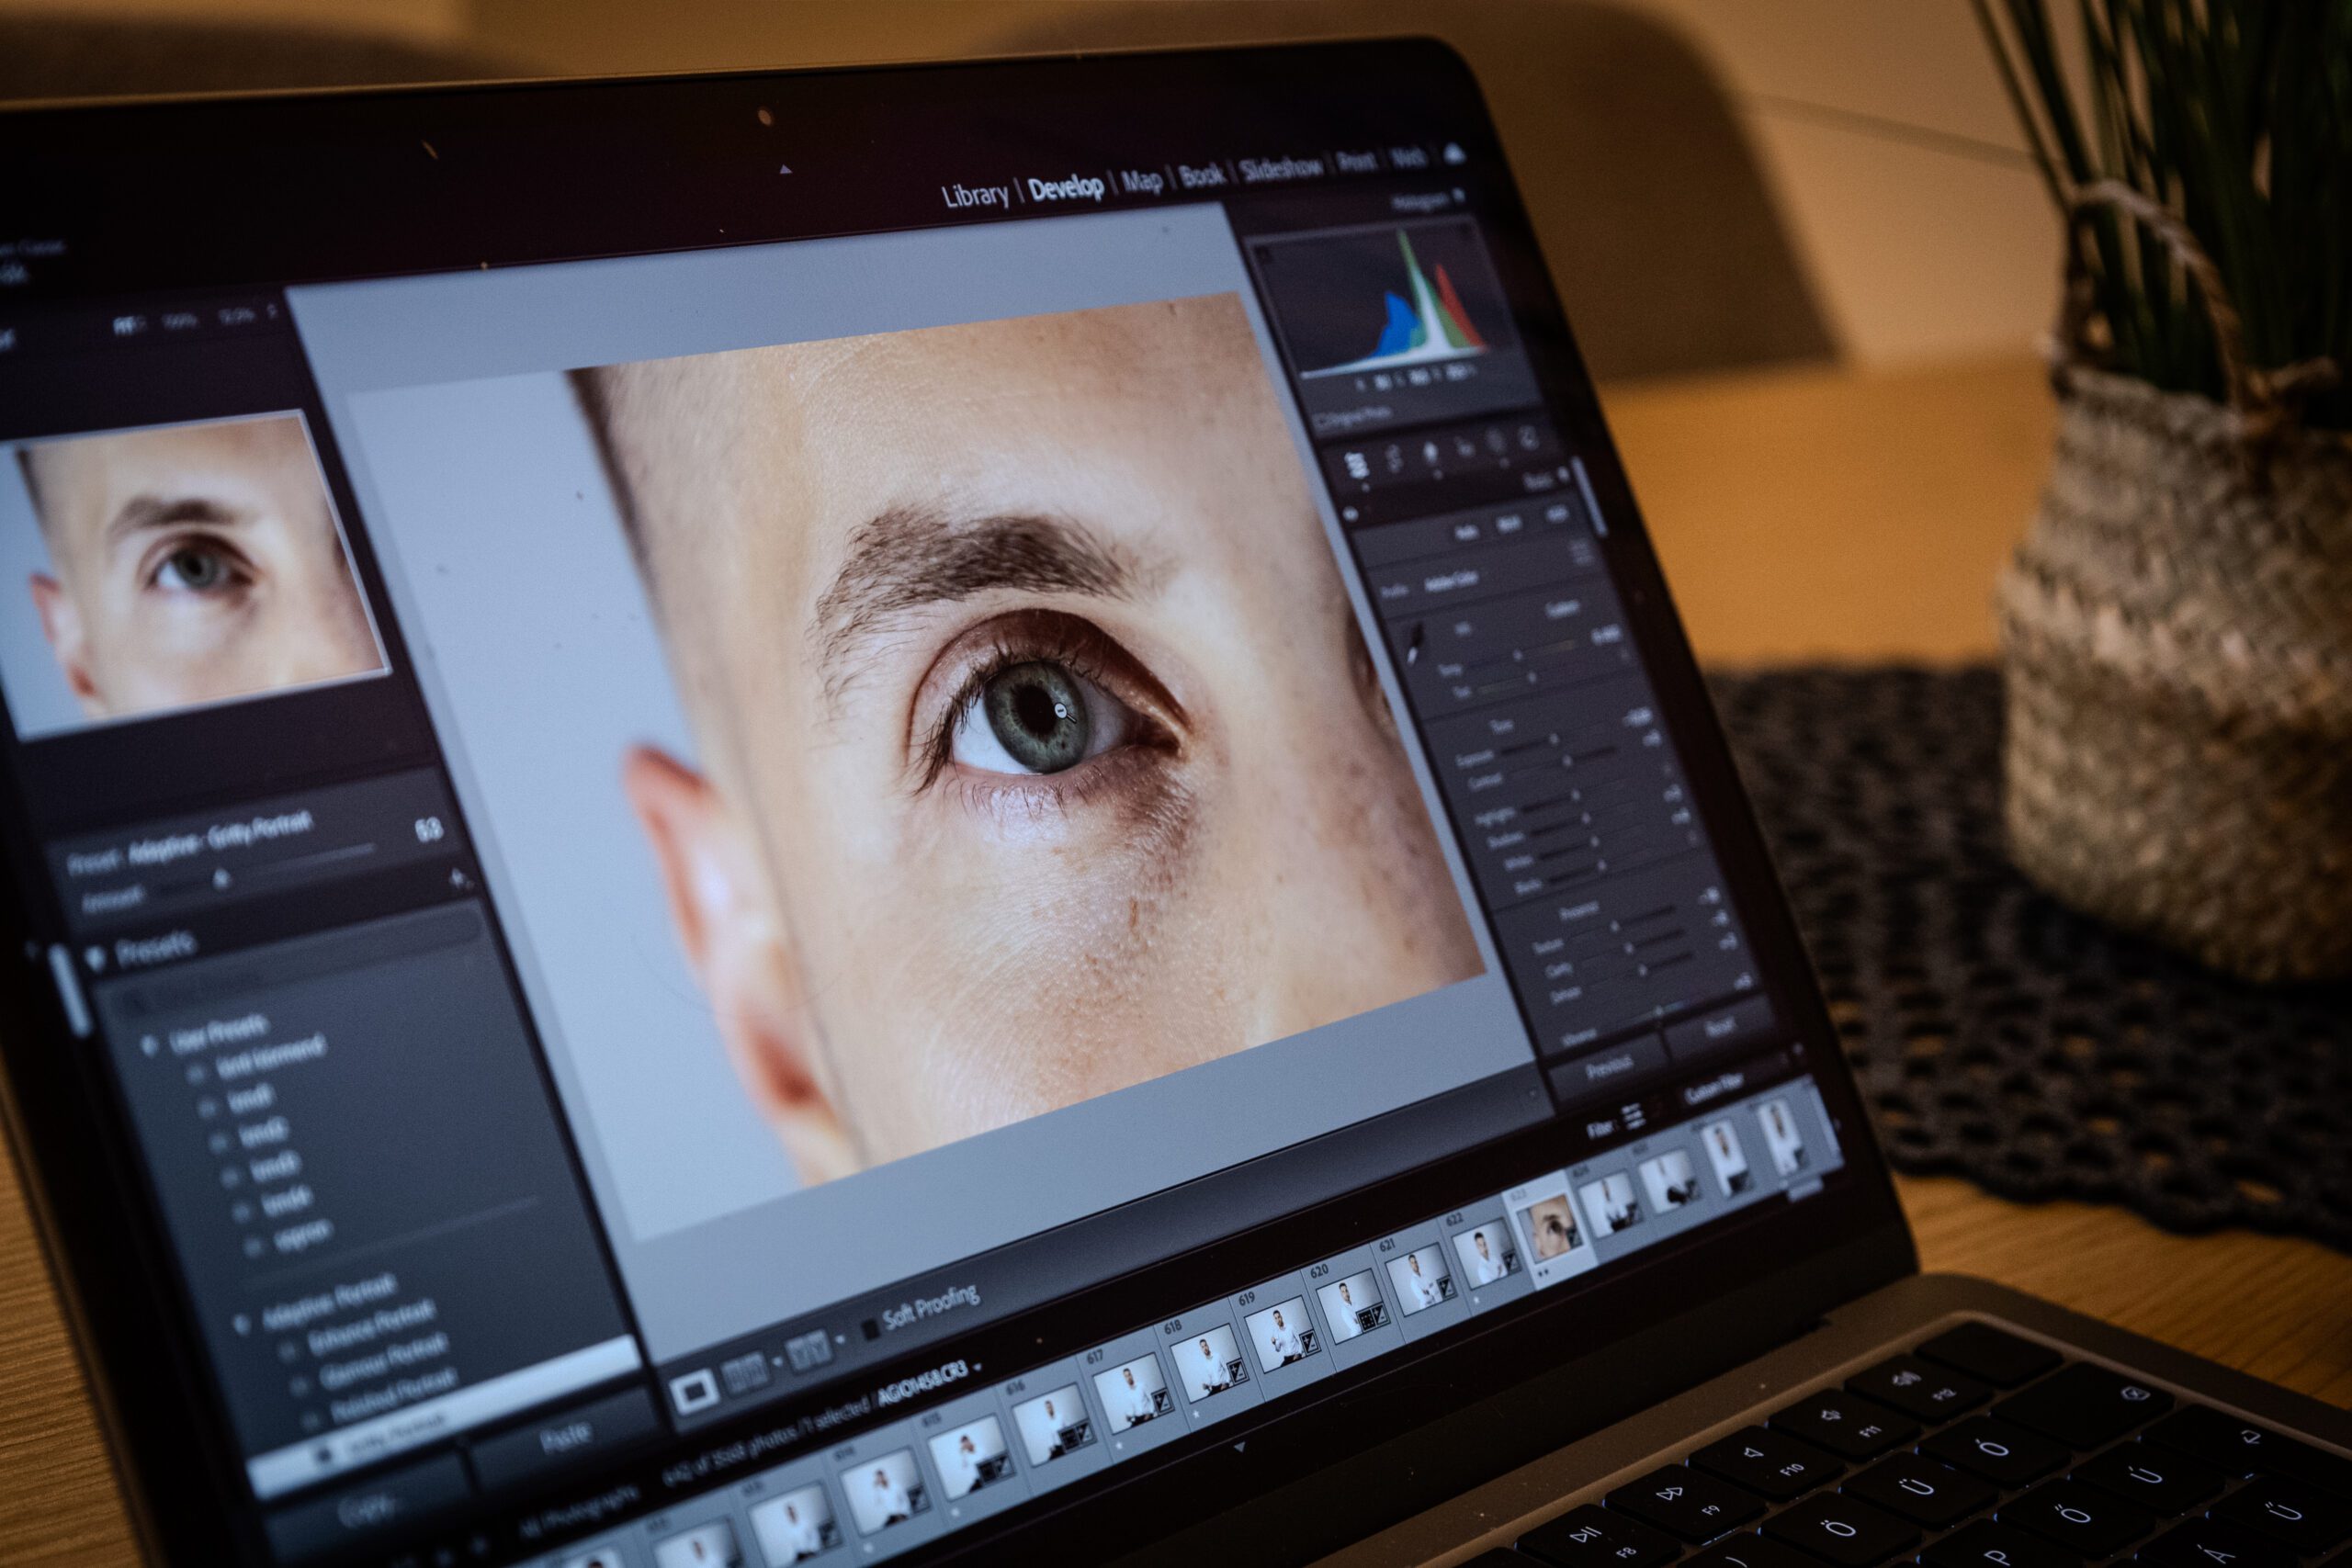Select the Crop overlay tool
Viewport: 2352px width, 1568px height.
[1393, 459]
